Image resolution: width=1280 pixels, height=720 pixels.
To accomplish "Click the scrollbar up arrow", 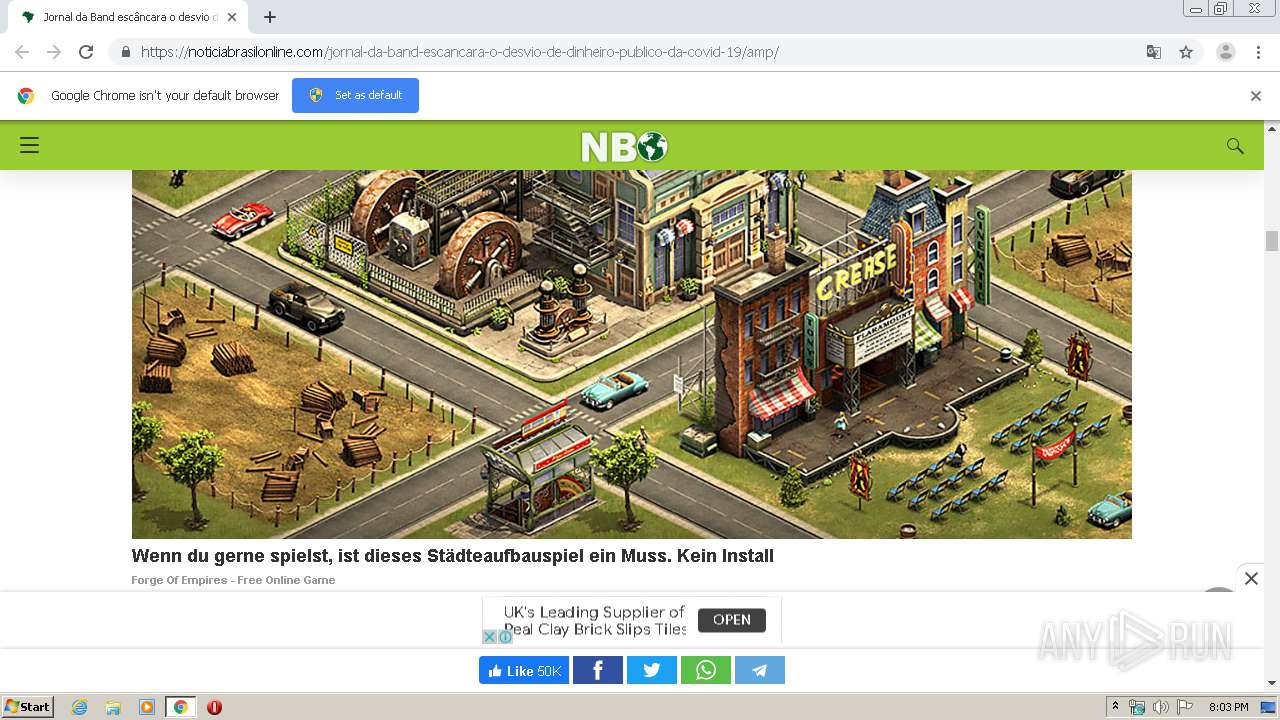I will (1272, 129).
